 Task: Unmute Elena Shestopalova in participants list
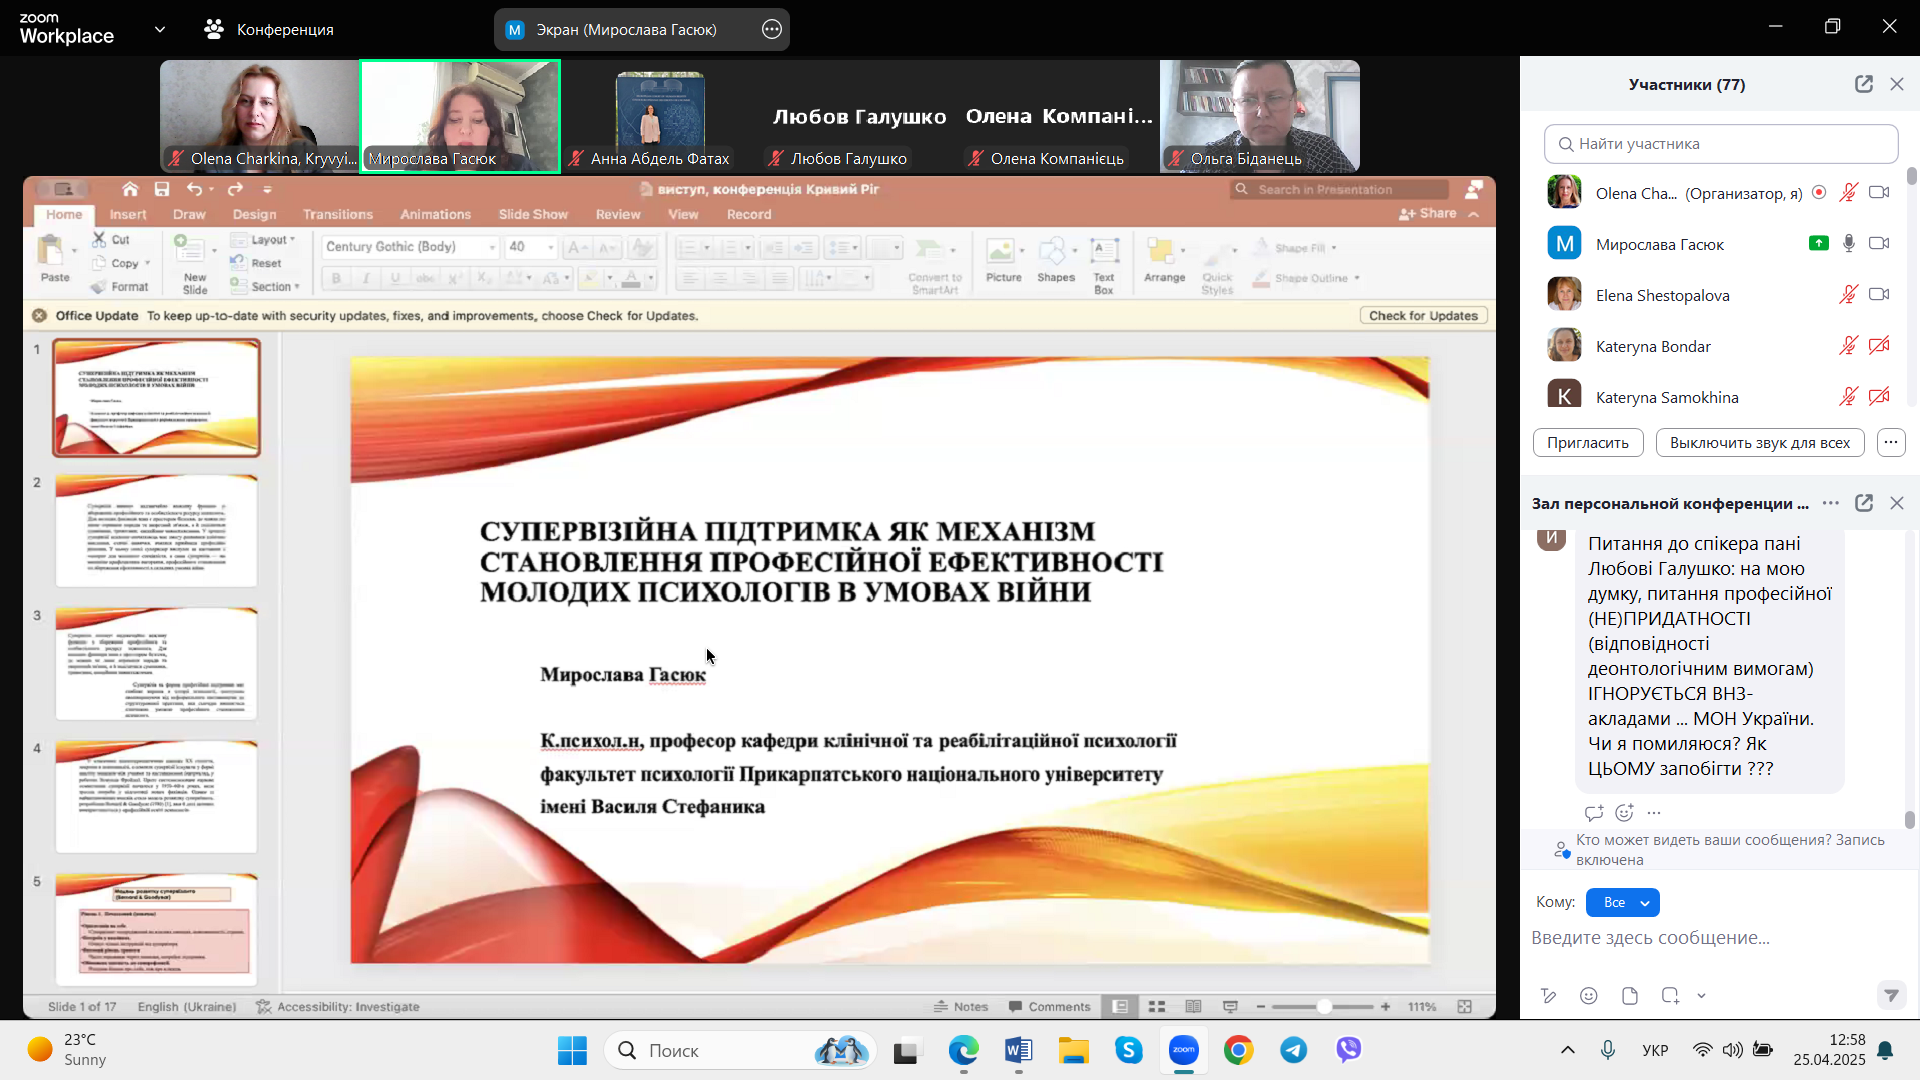1848,295
